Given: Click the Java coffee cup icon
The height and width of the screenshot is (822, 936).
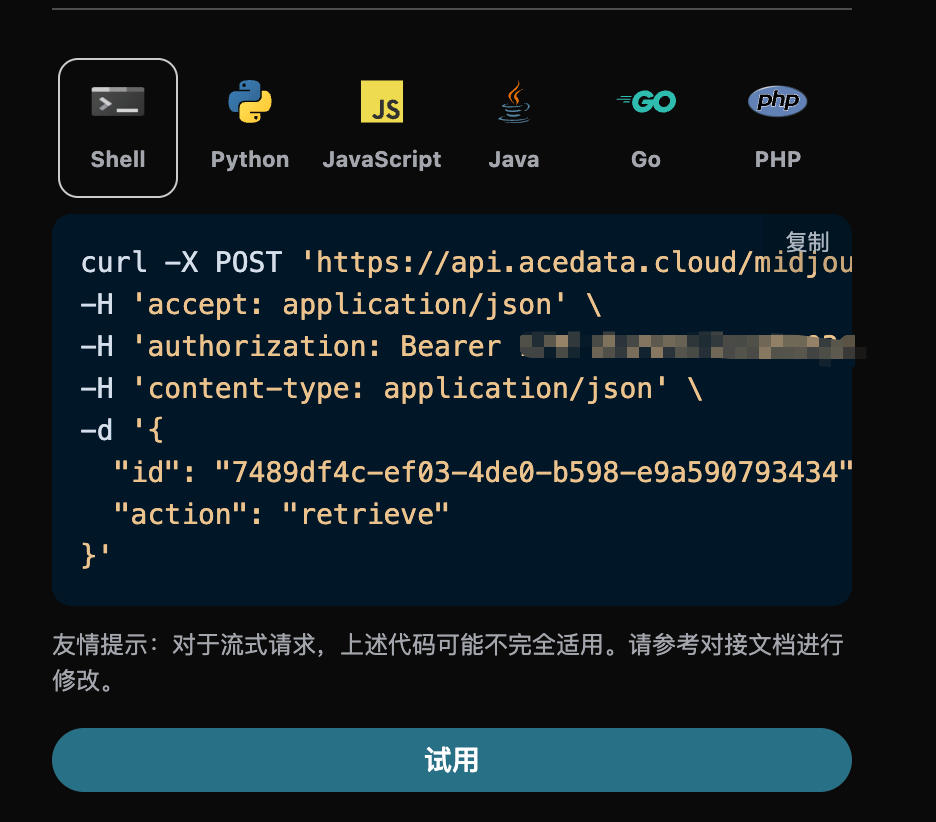Looking at the screenshot, I should click(514, 102).
